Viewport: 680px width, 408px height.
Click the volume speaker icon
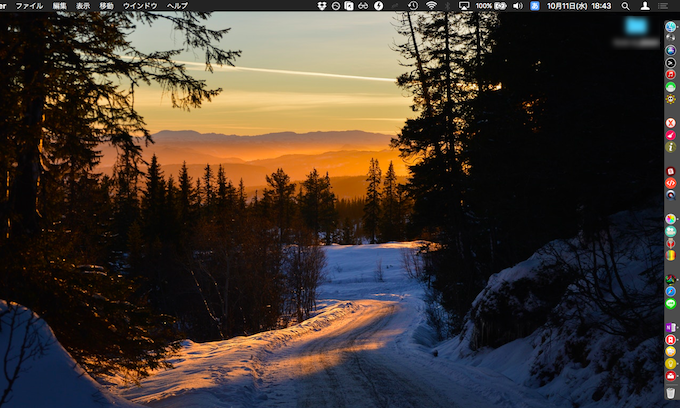(x=517, y=6)
